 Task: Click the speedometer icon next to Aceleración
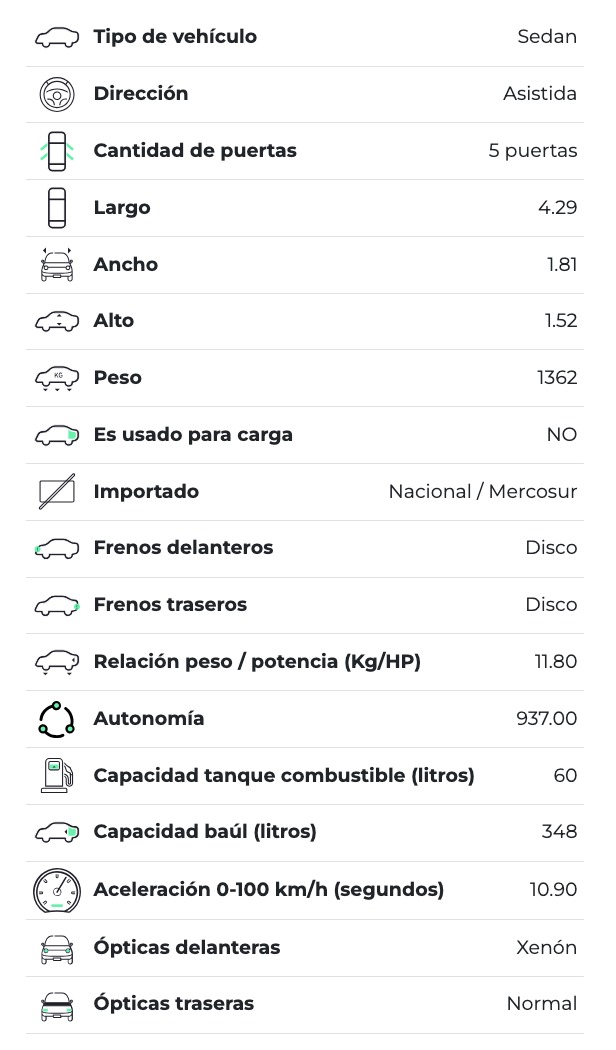(x=57, y=889)
